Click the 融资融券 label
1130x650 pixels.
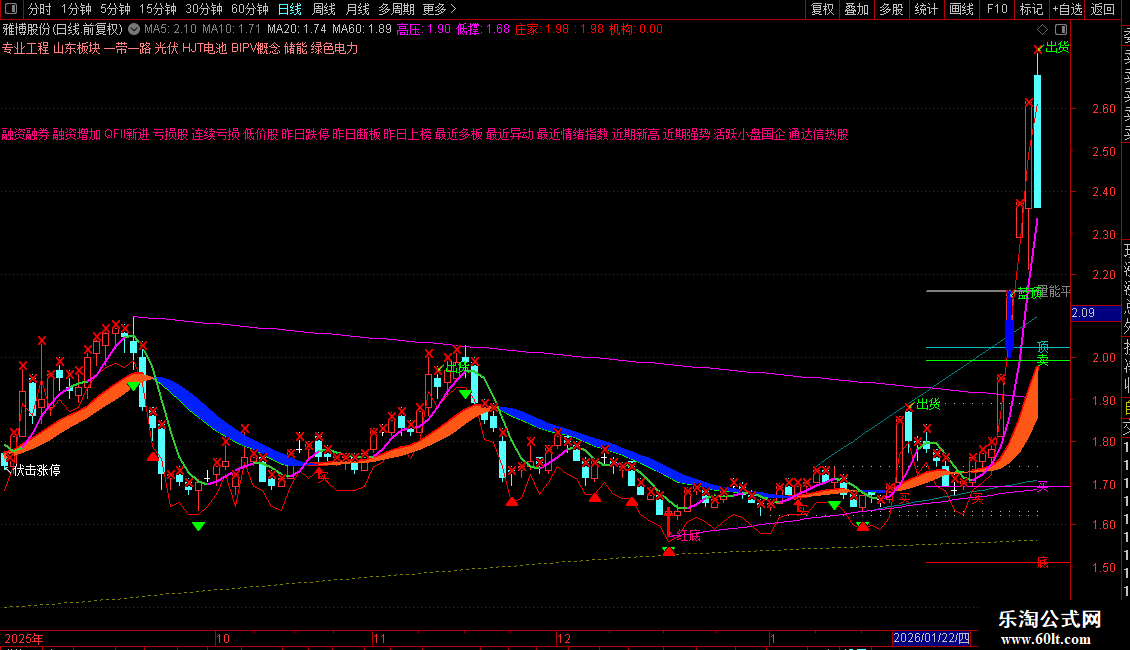point(25,134)
